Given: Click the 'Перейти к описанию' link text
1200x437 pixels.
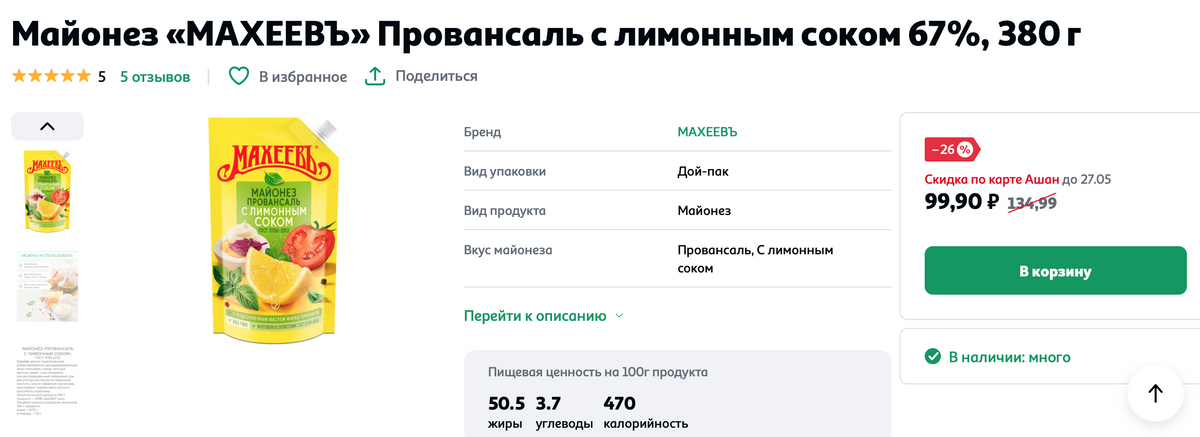Looking at the screenshot, I should pos(535,316).
